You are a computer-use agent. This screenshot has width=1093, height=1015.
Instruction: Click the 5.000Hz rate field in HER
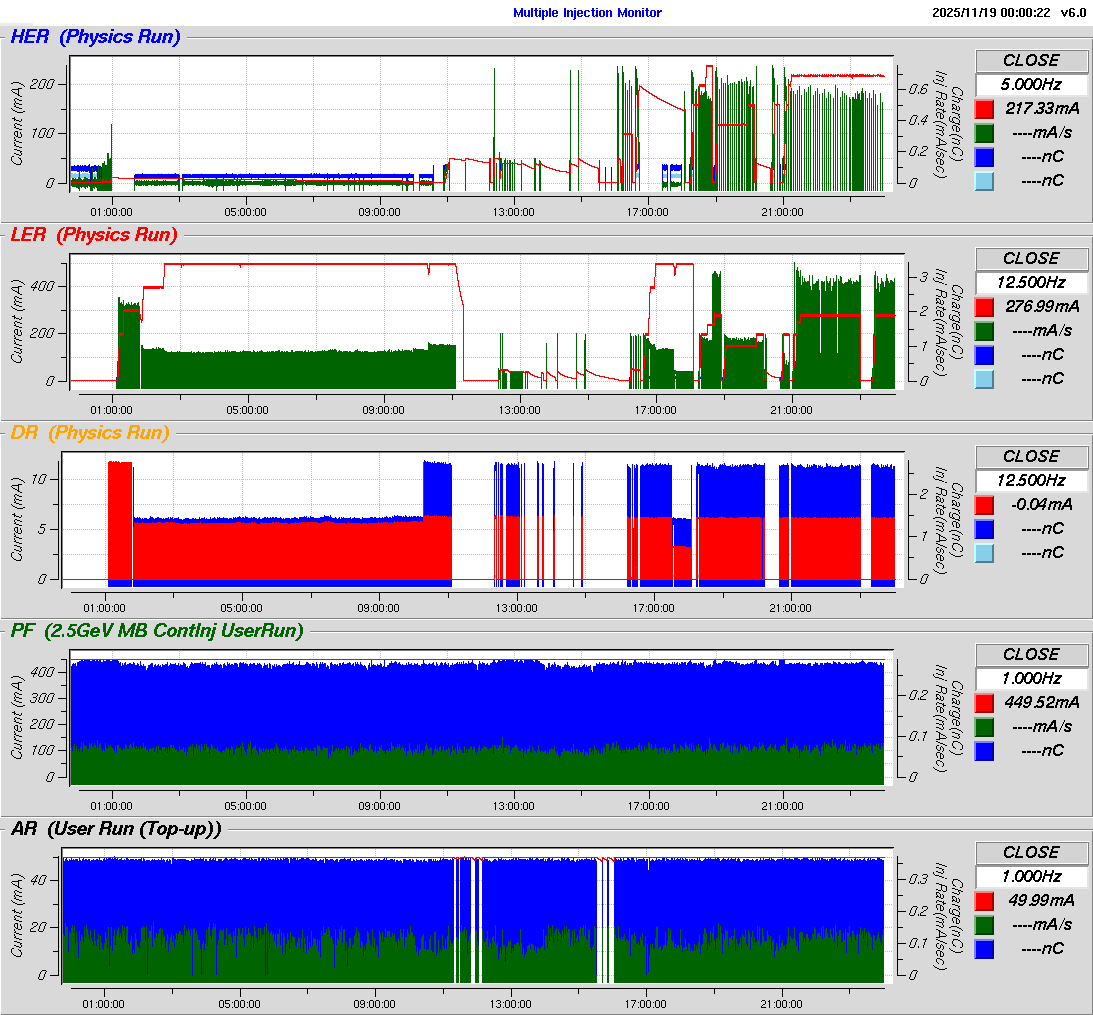tap(1031, 84)
